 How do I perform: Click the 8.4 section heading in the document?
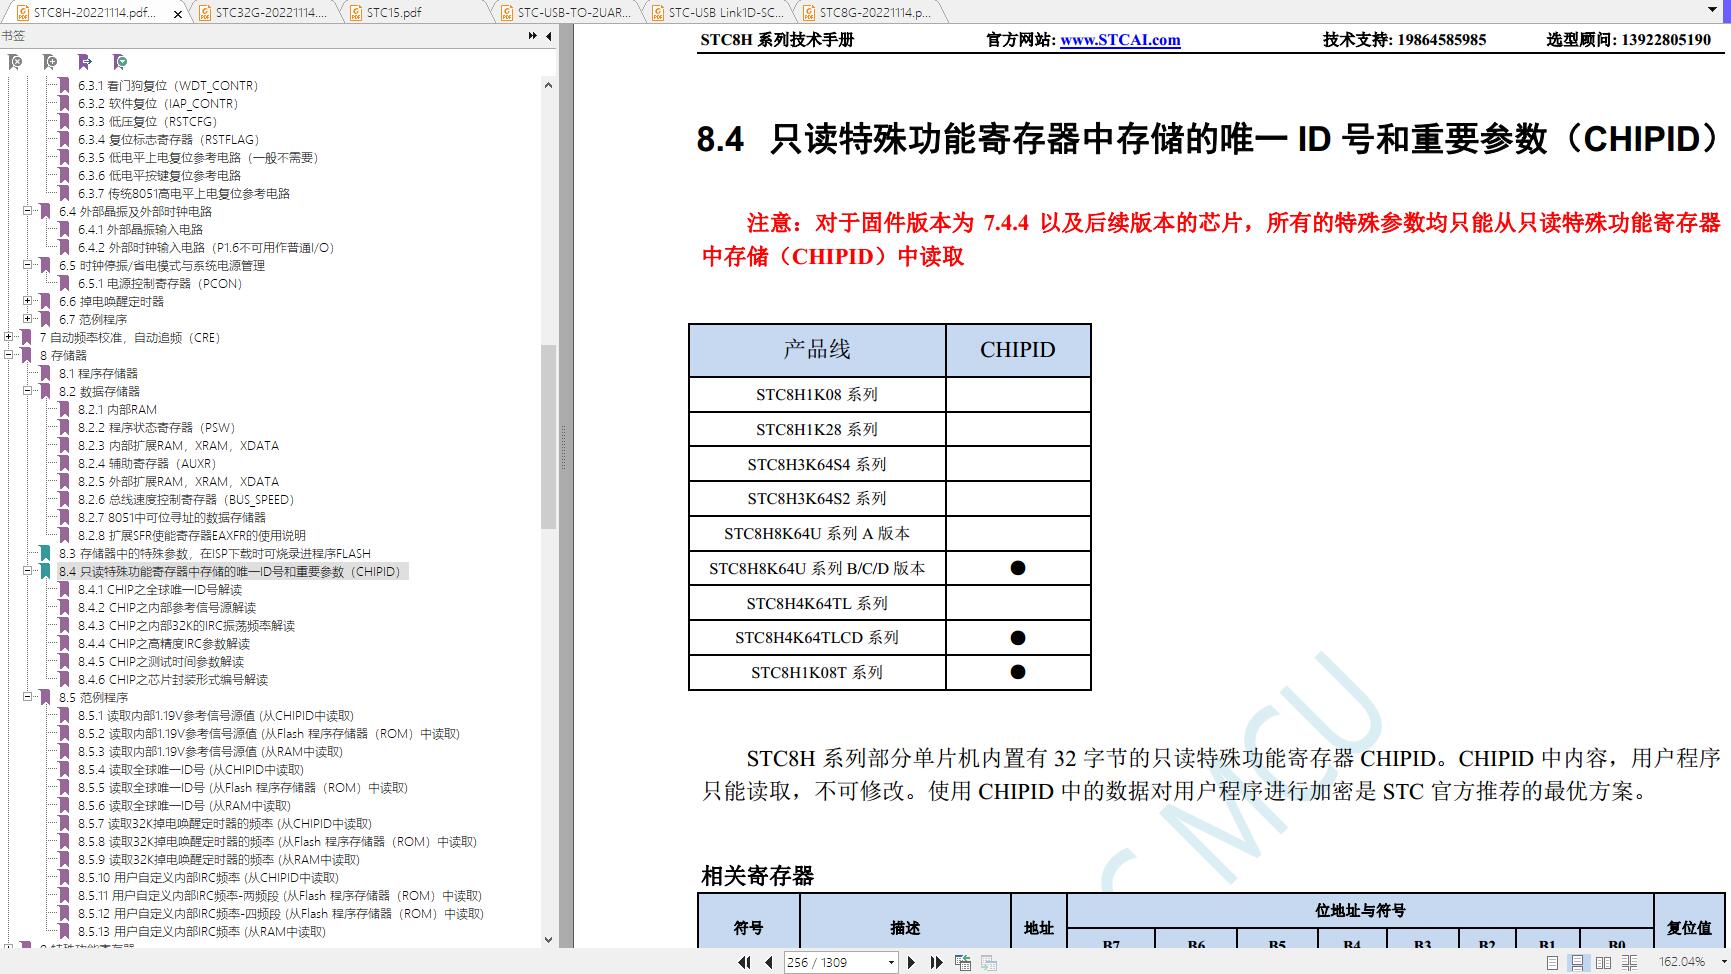click(x=1208, y=139)
